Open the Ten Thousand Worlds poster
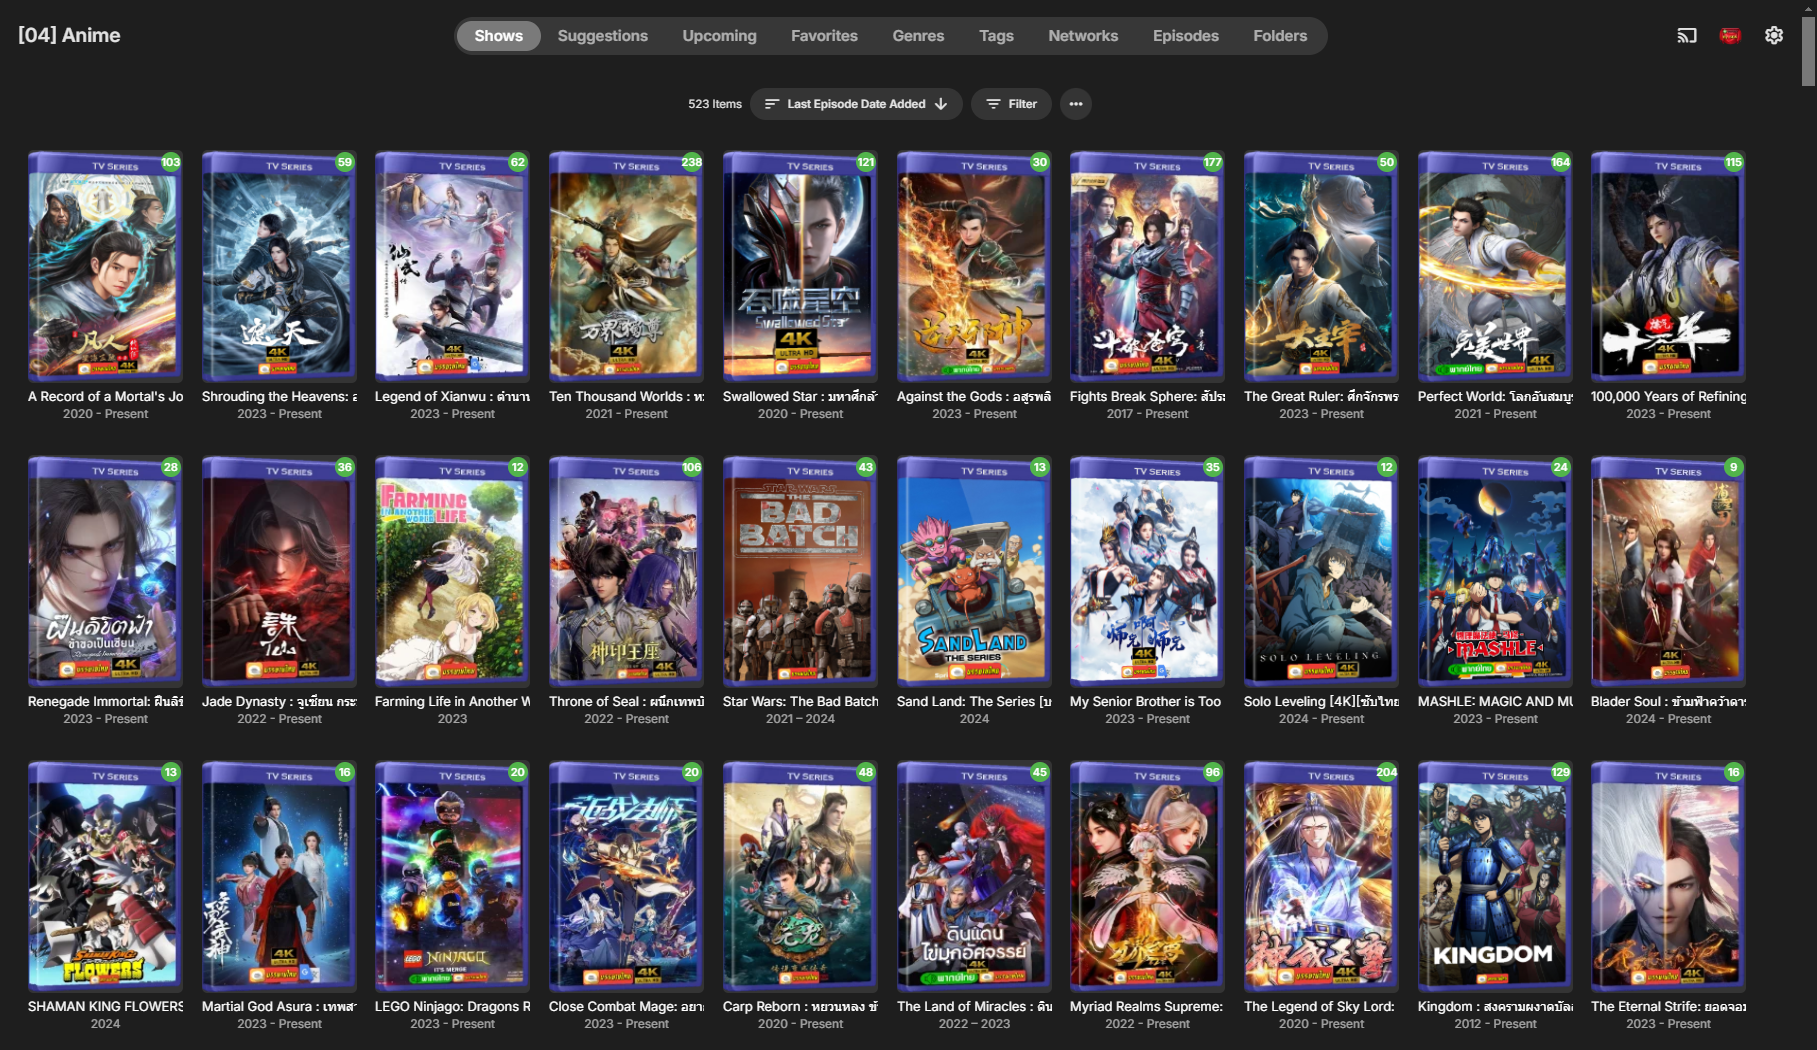The image size is (1817, 1050). (626, 266)
